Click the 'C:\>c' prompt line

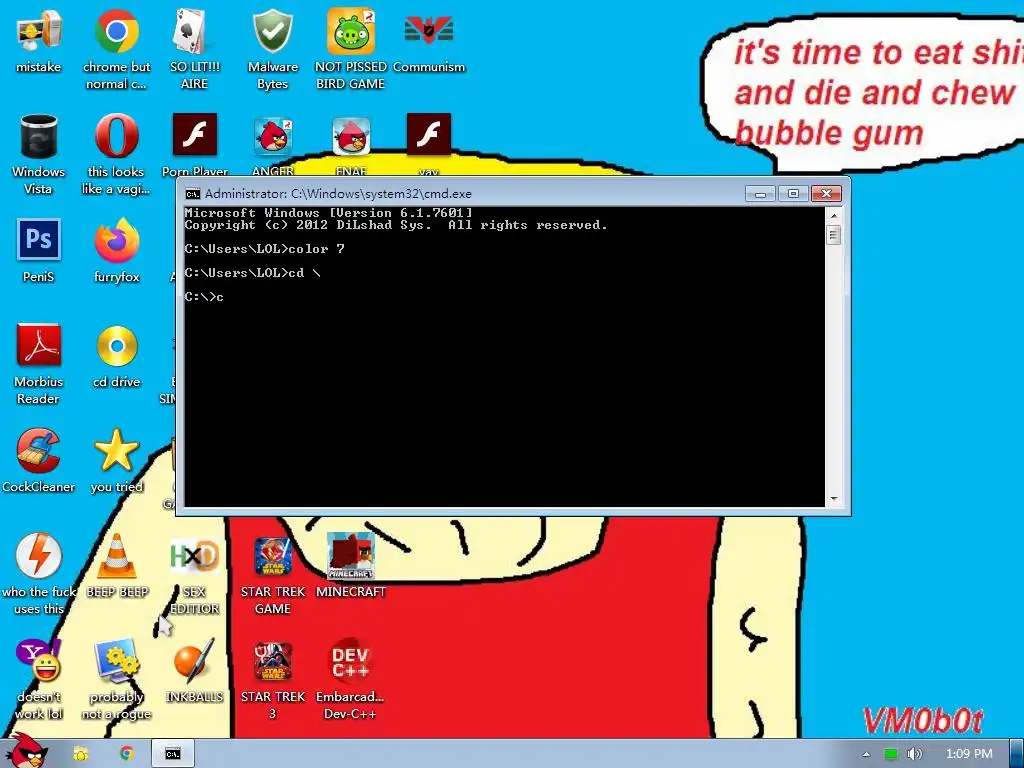point(204,297)
